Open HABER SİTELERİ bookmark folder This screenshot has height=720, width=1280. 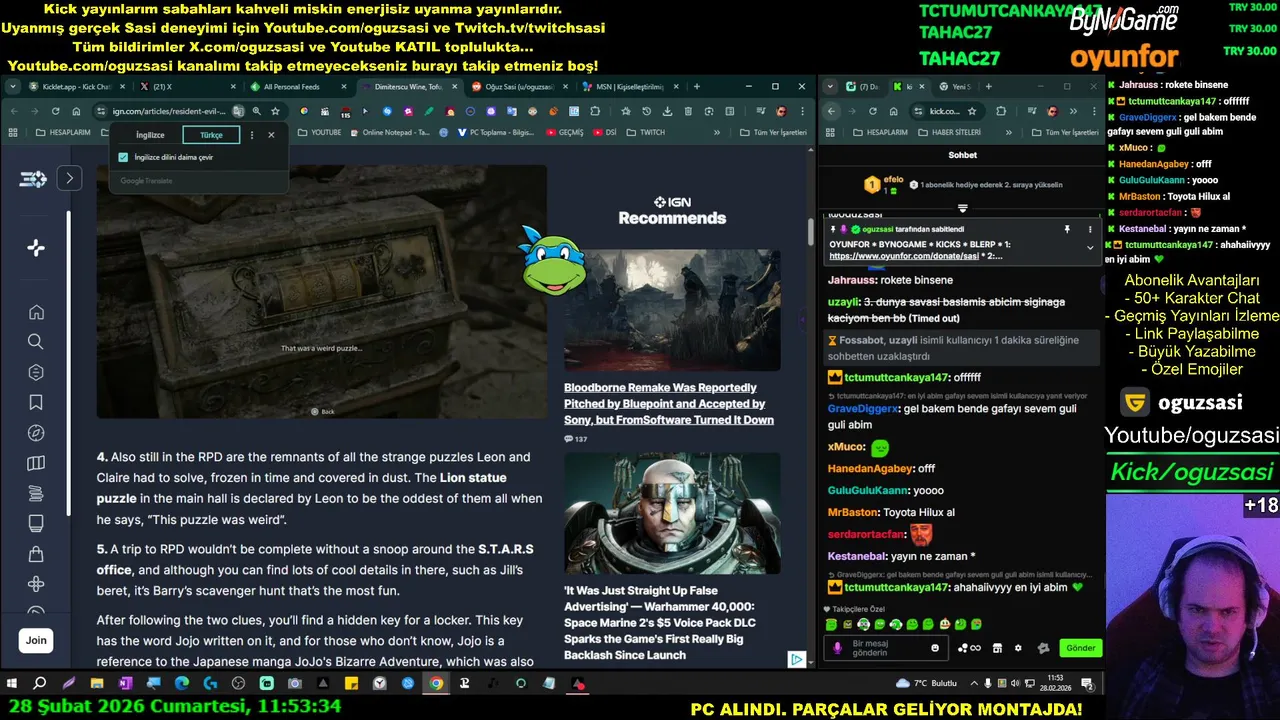pos(949,132)
